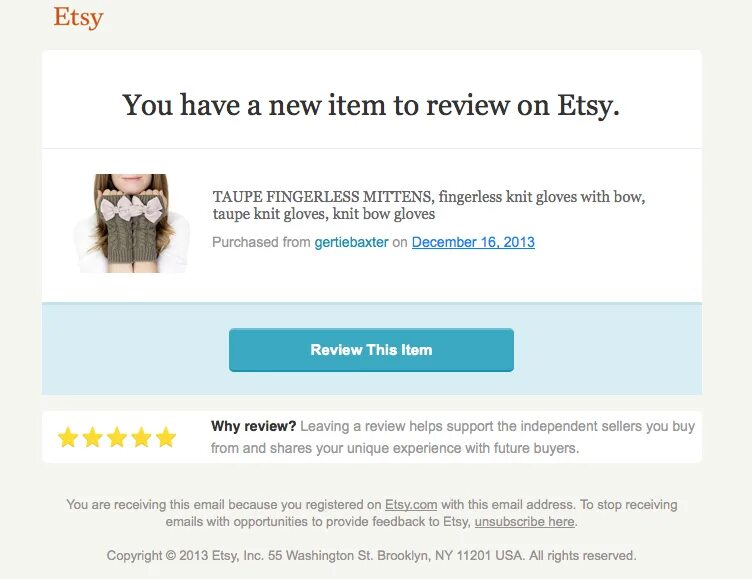Click the fifth and last rating star
Viewport: 752px width, 579px height.
tap(166, 437)
